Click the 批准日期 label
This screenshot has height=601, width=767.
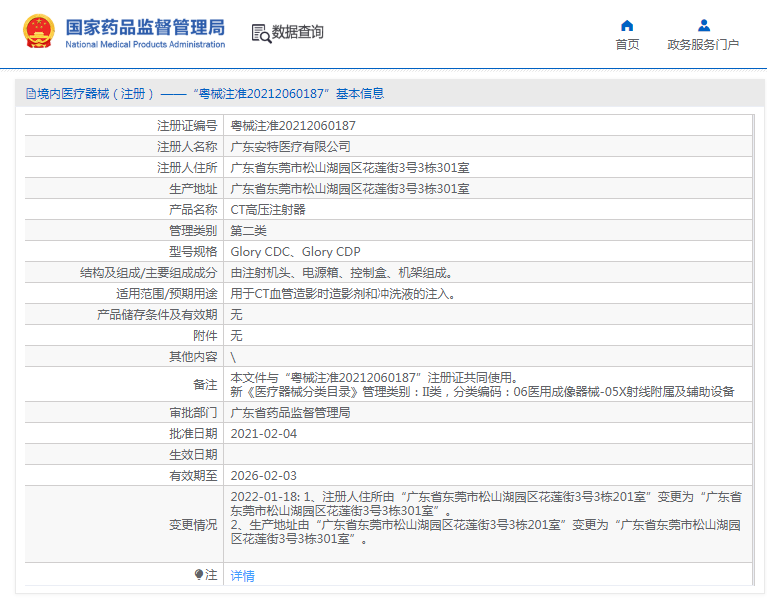click(x=193, y=434)
